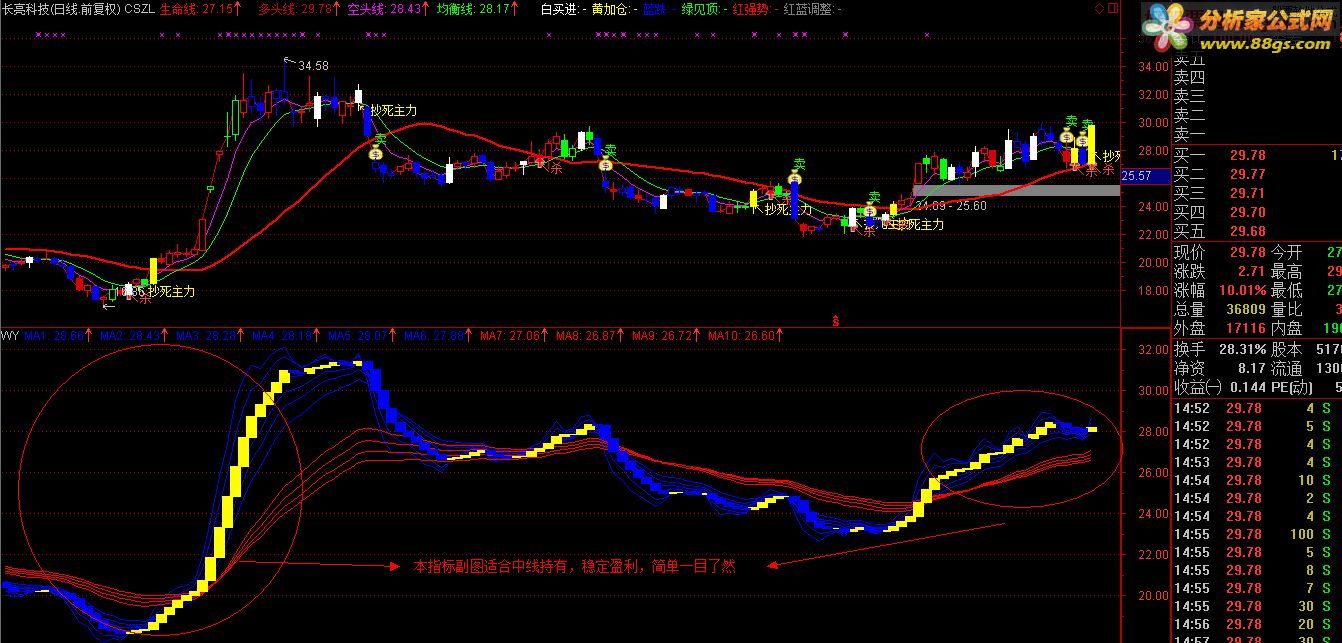Click the red $ marker below the main chart
The width and height of the screenshot is (1342, 643).
click(x=836, y=320)
